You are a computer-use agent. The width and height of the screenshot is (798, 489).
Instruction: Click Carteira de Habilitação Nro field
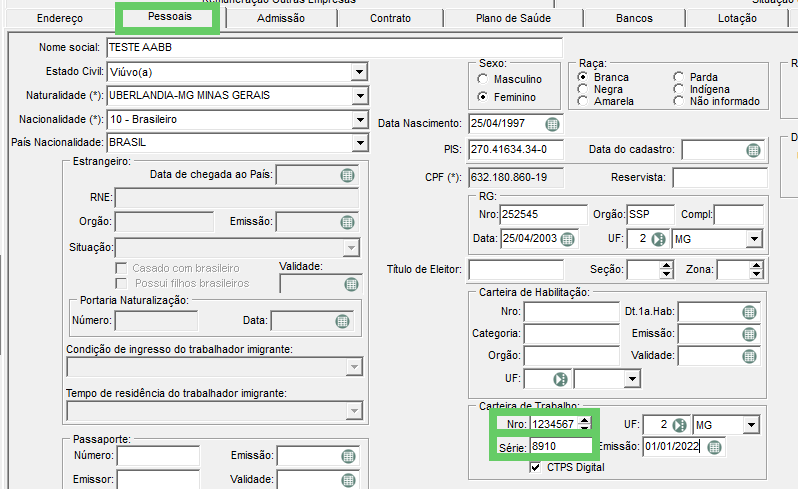[x=572, y=312]
